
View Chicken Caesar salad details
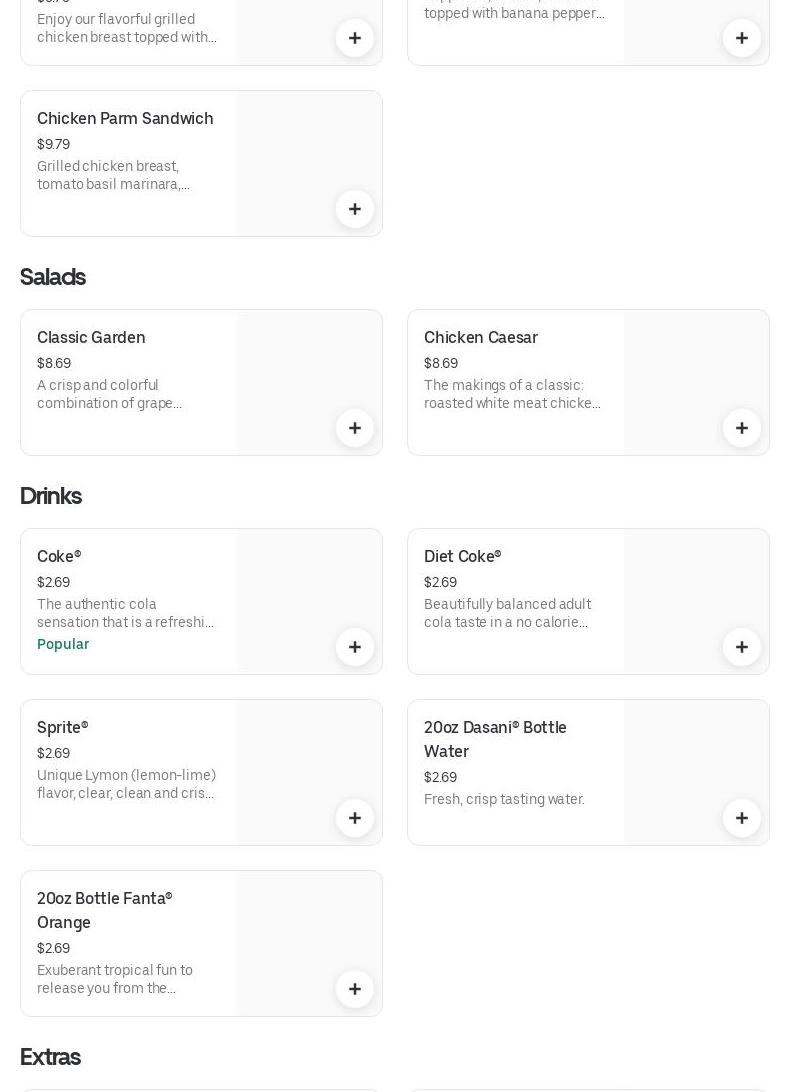[x=481, y=338]
